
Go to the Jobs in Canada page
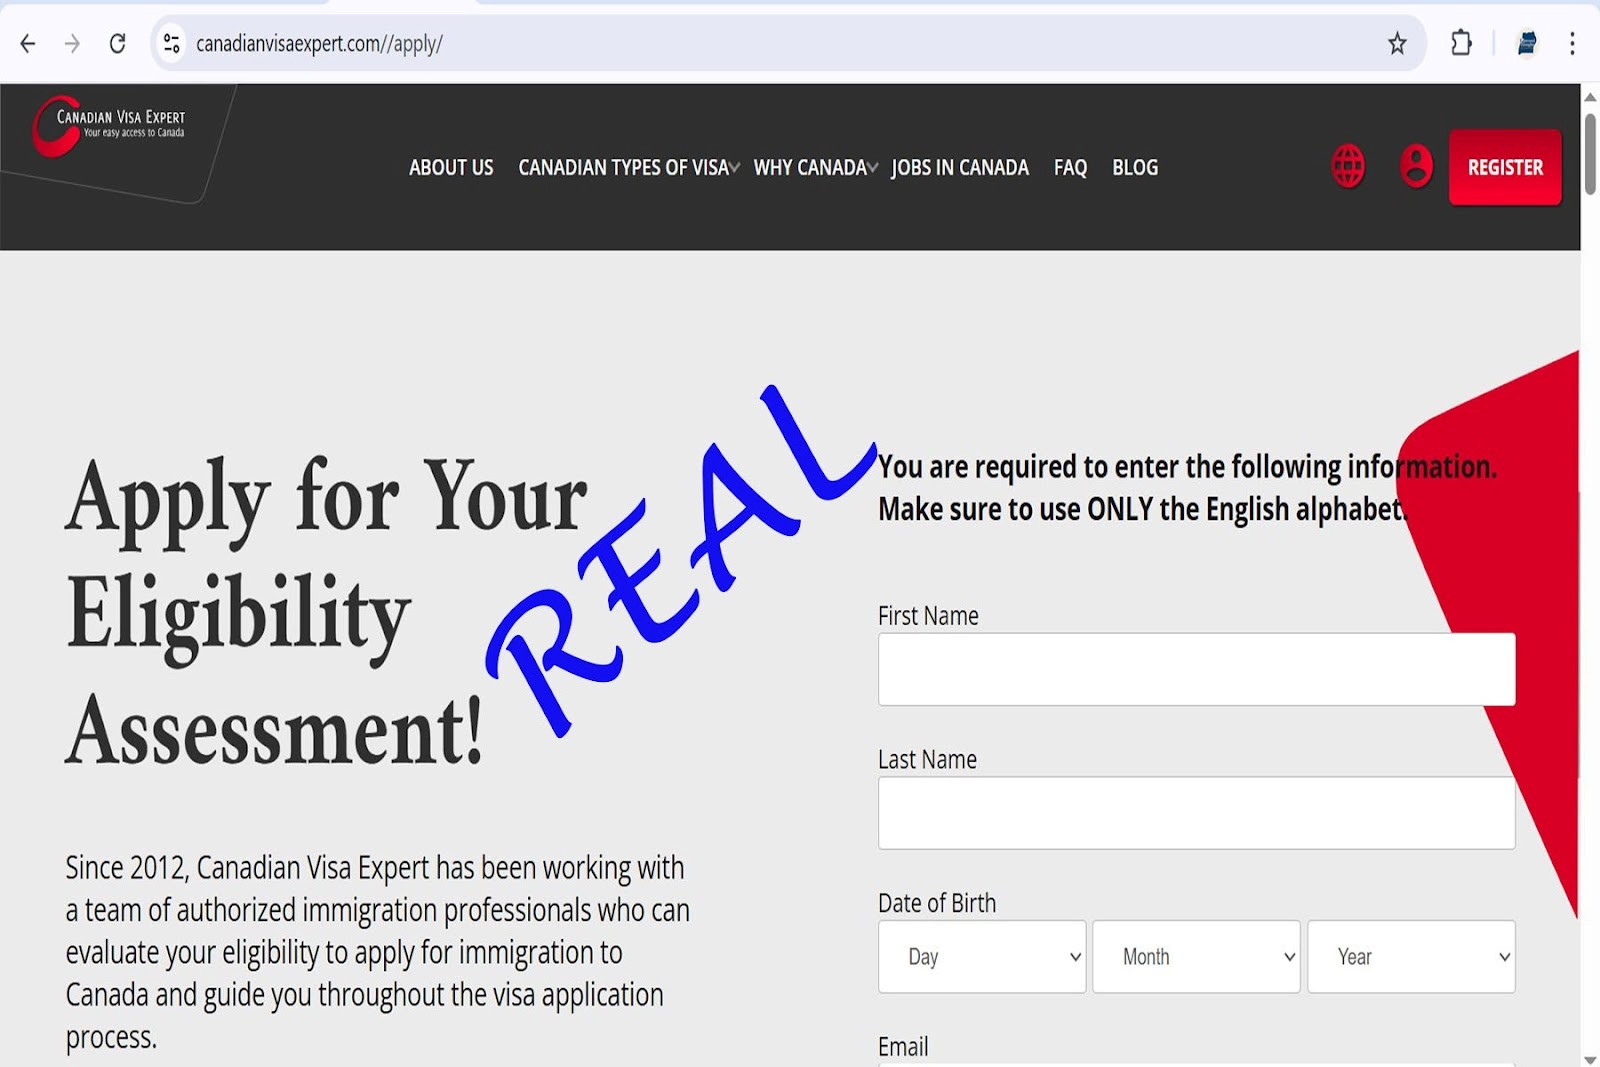[x=959, y=167]
